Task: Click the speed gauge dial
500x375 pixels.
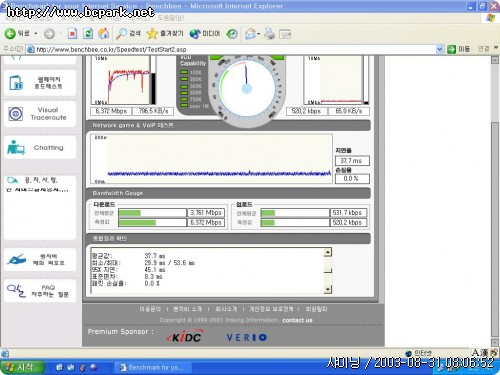Action: click(x=247, y=88)
